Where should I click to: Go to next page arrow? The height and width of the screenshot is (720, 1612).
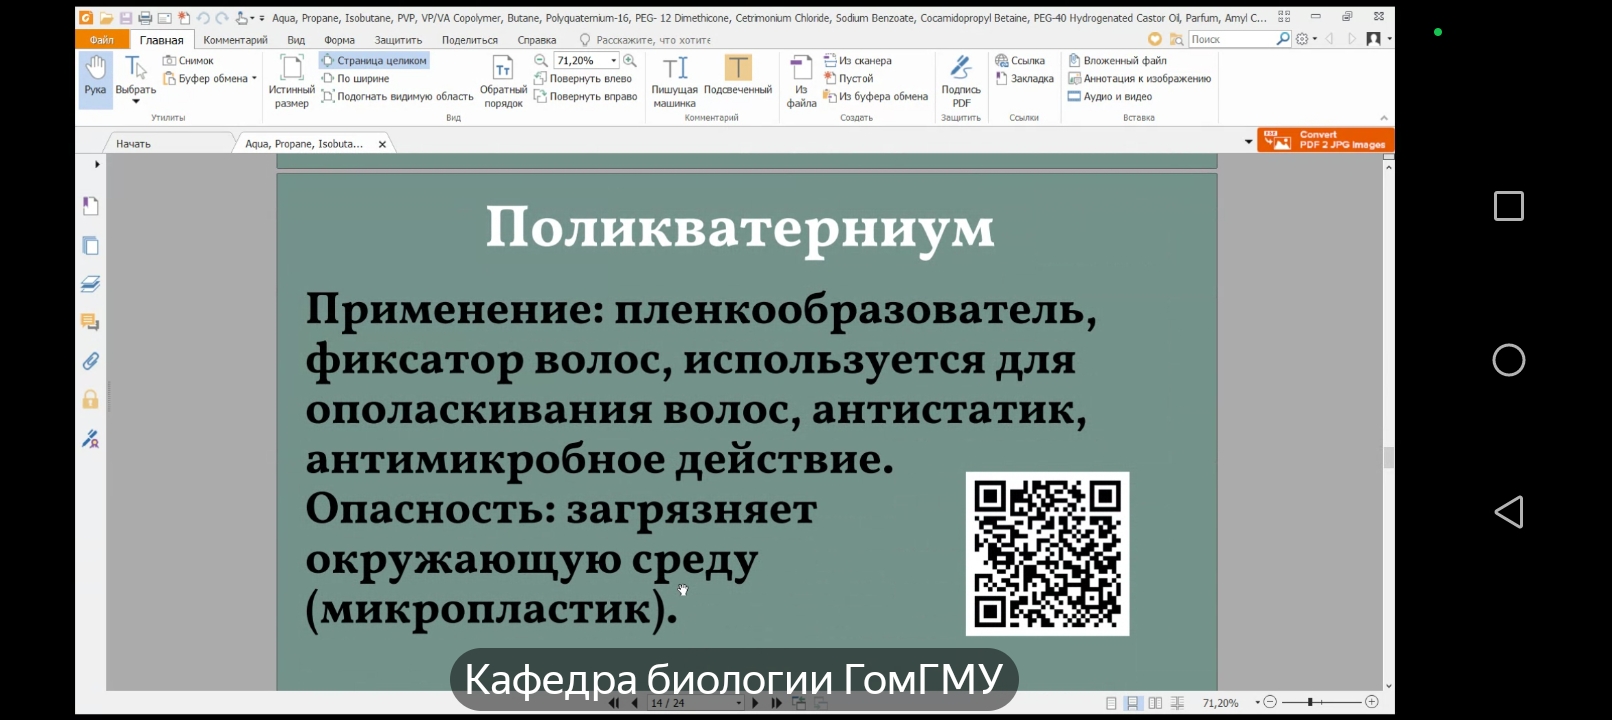755,703
